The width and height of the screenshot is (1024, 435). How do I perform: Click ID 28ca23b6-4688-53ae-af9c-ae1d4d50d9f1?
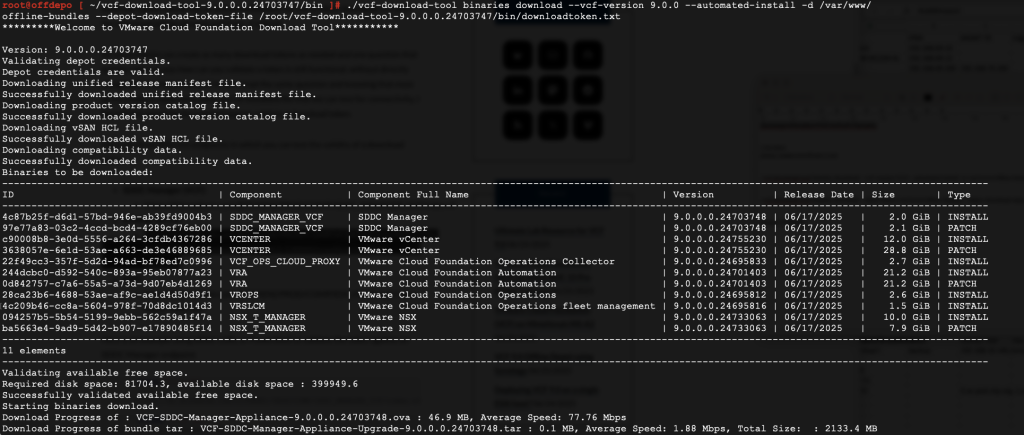[x=107, y=295]
